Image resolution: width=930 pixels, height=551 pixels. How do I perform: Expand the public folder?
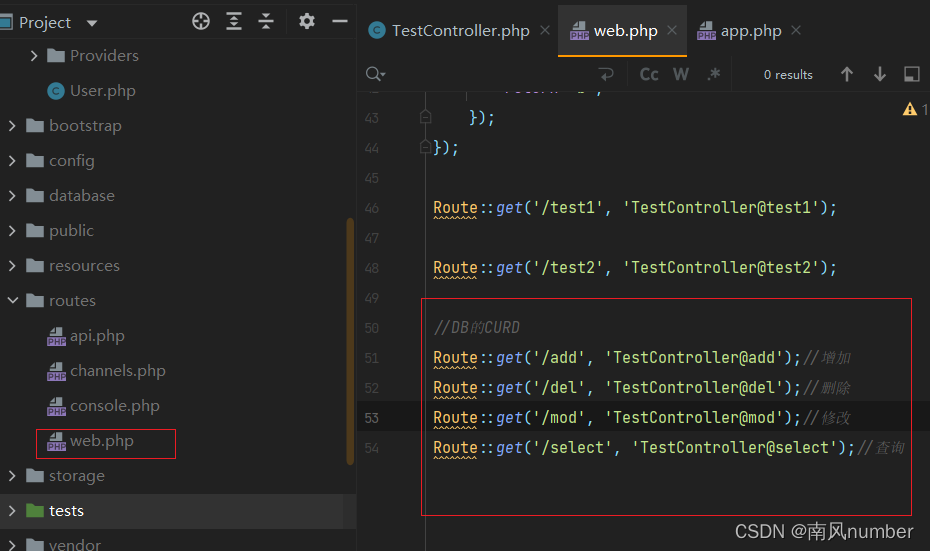pos(12,231)
